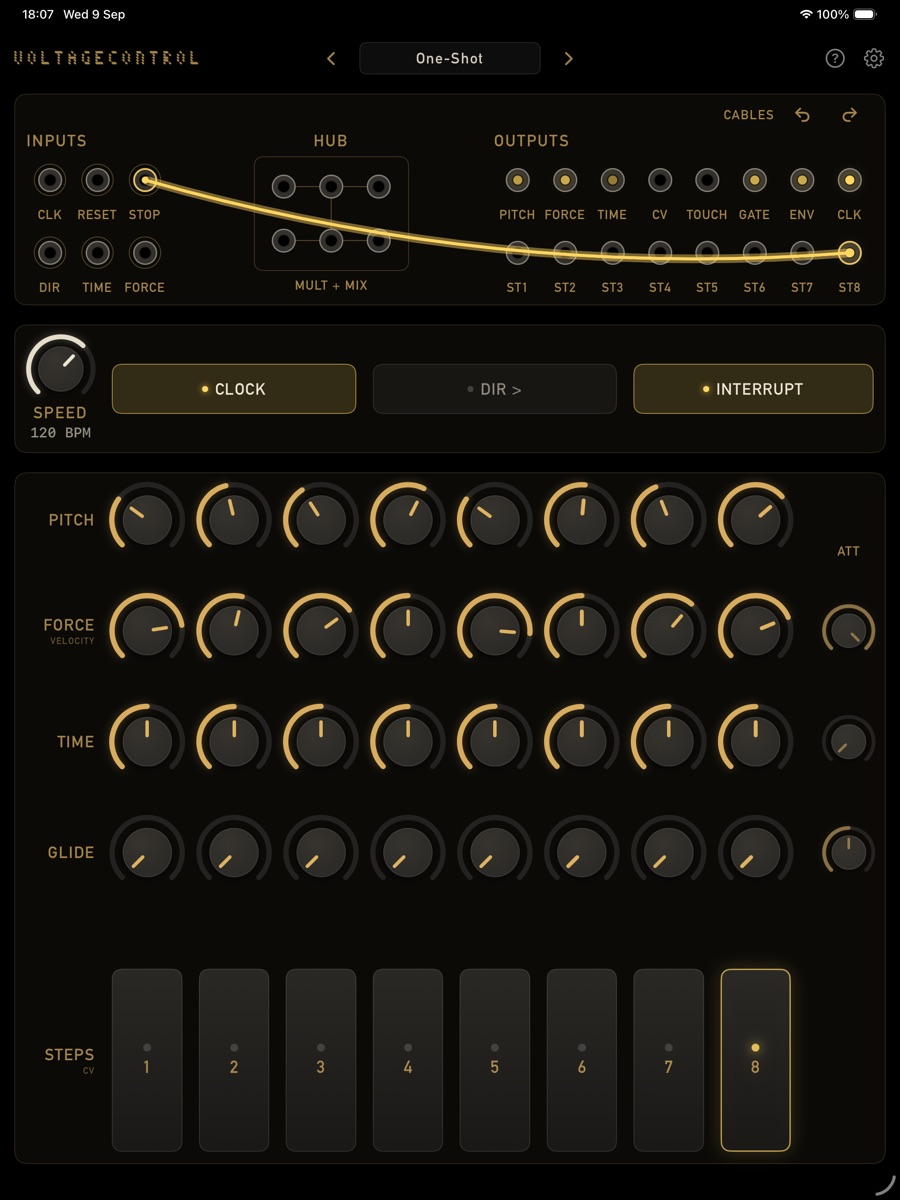Undo the last cable change
The height and width of the screenshot is (1200, 900).
click(x=802, y=115)
